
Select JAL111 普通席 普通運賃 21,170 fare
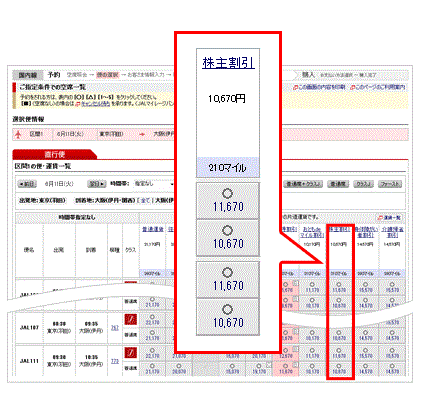[152, 368]
